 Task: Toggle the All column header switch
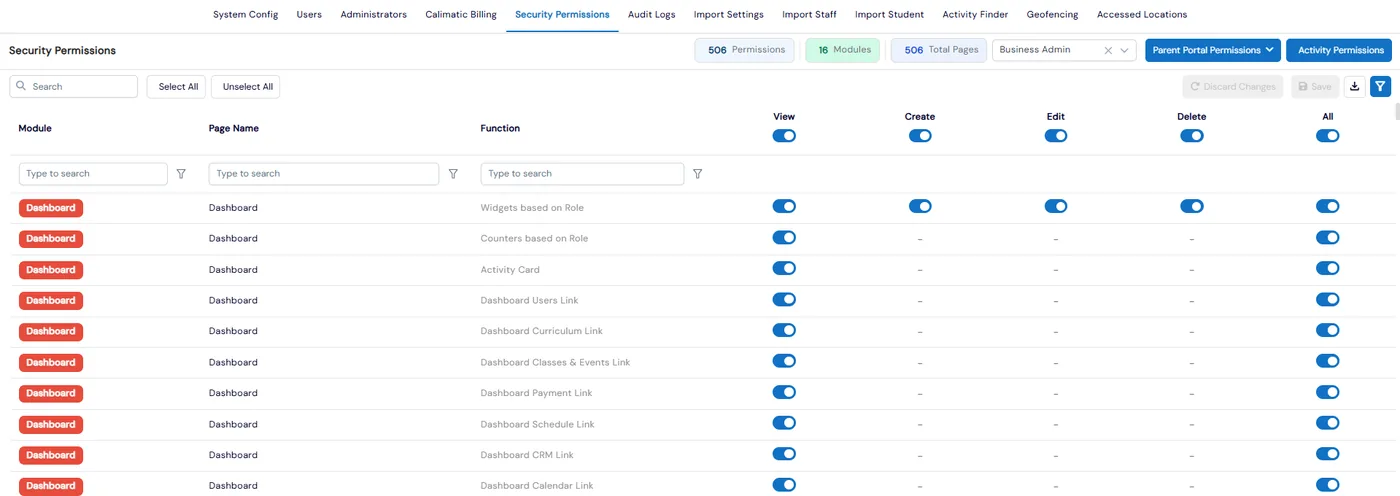click(1328, 136)
